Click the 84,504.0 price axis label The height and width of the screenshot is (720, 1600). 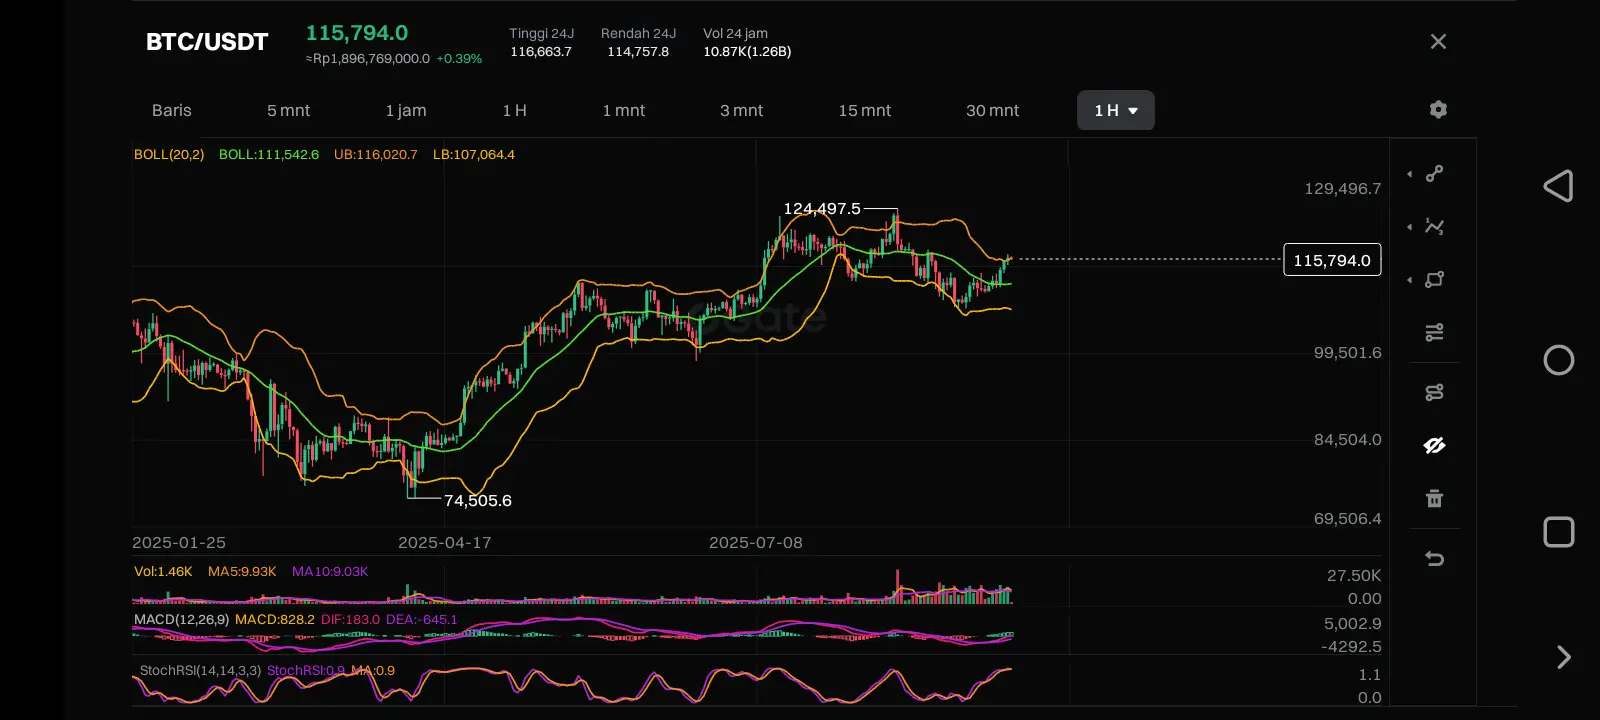point(1347,440)
